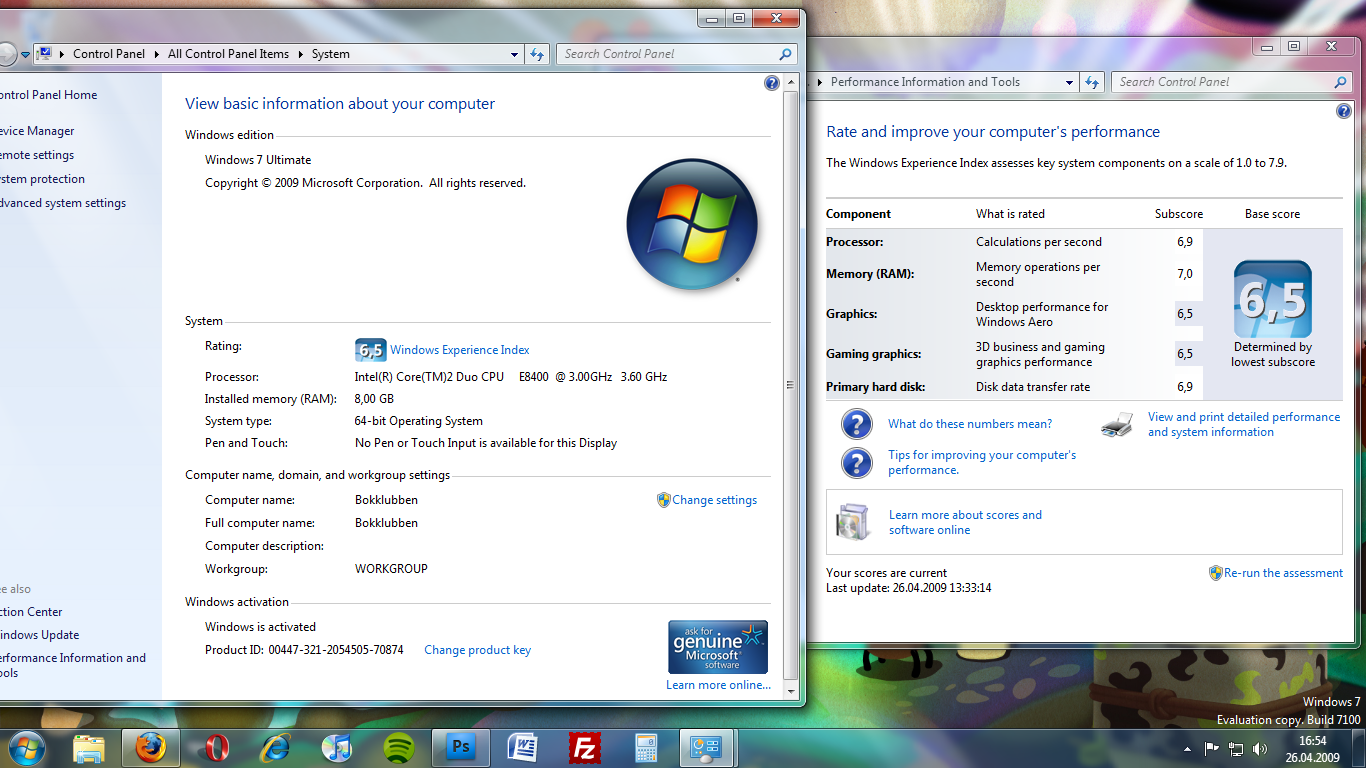The height and width of the screenshot is (768, 1366).
Task: Select Control Panel breadcrumb segment
Action: [109, 54]
